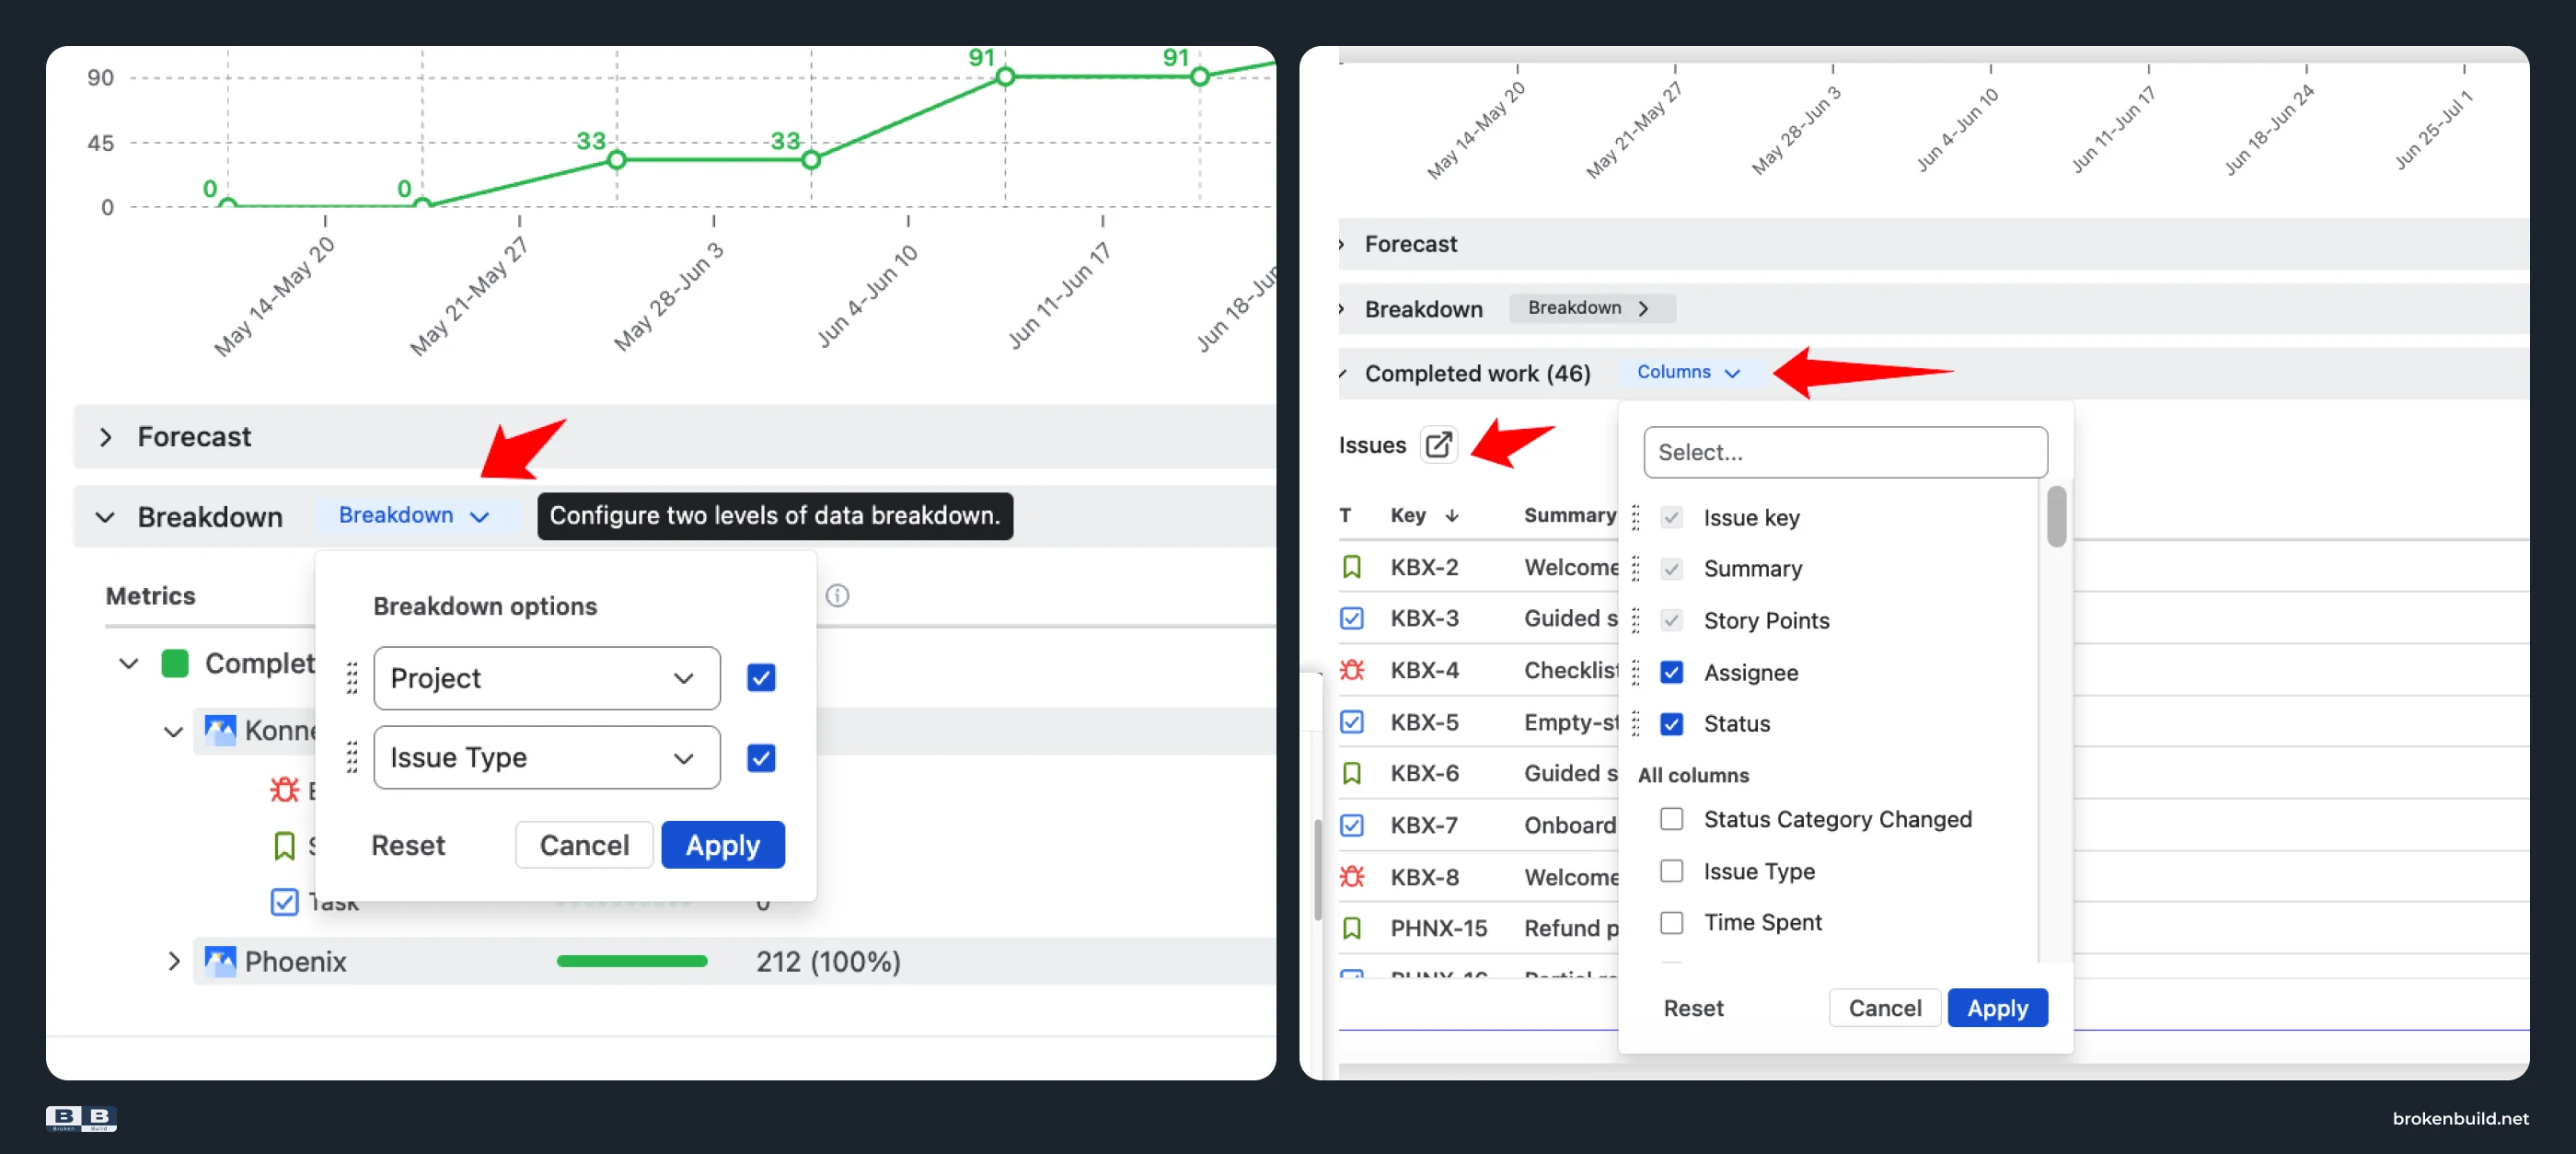Open the Project breakdown dropdown
Viewport: 2576px width, 1154px height.
click(546, 678)
